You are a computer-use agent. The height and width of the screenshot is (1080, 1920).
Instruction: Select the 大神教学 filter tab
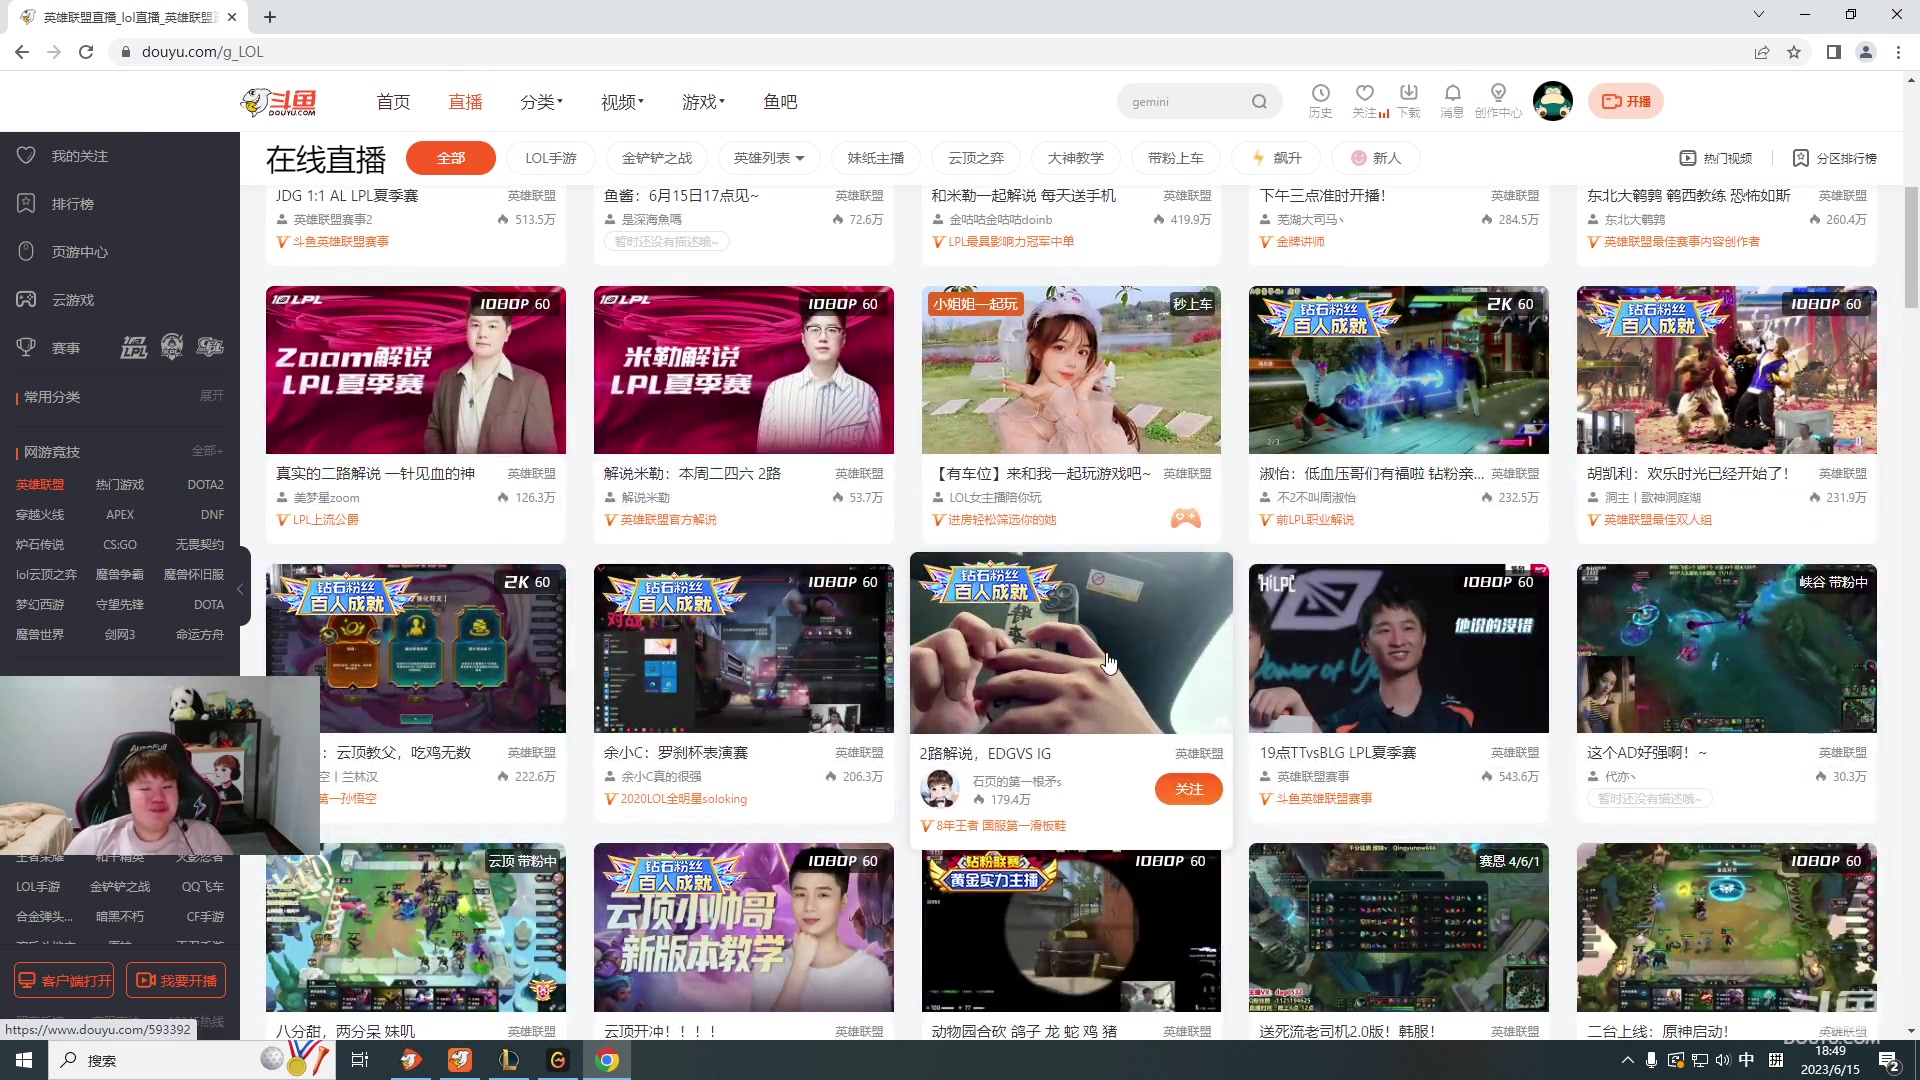1076,158
